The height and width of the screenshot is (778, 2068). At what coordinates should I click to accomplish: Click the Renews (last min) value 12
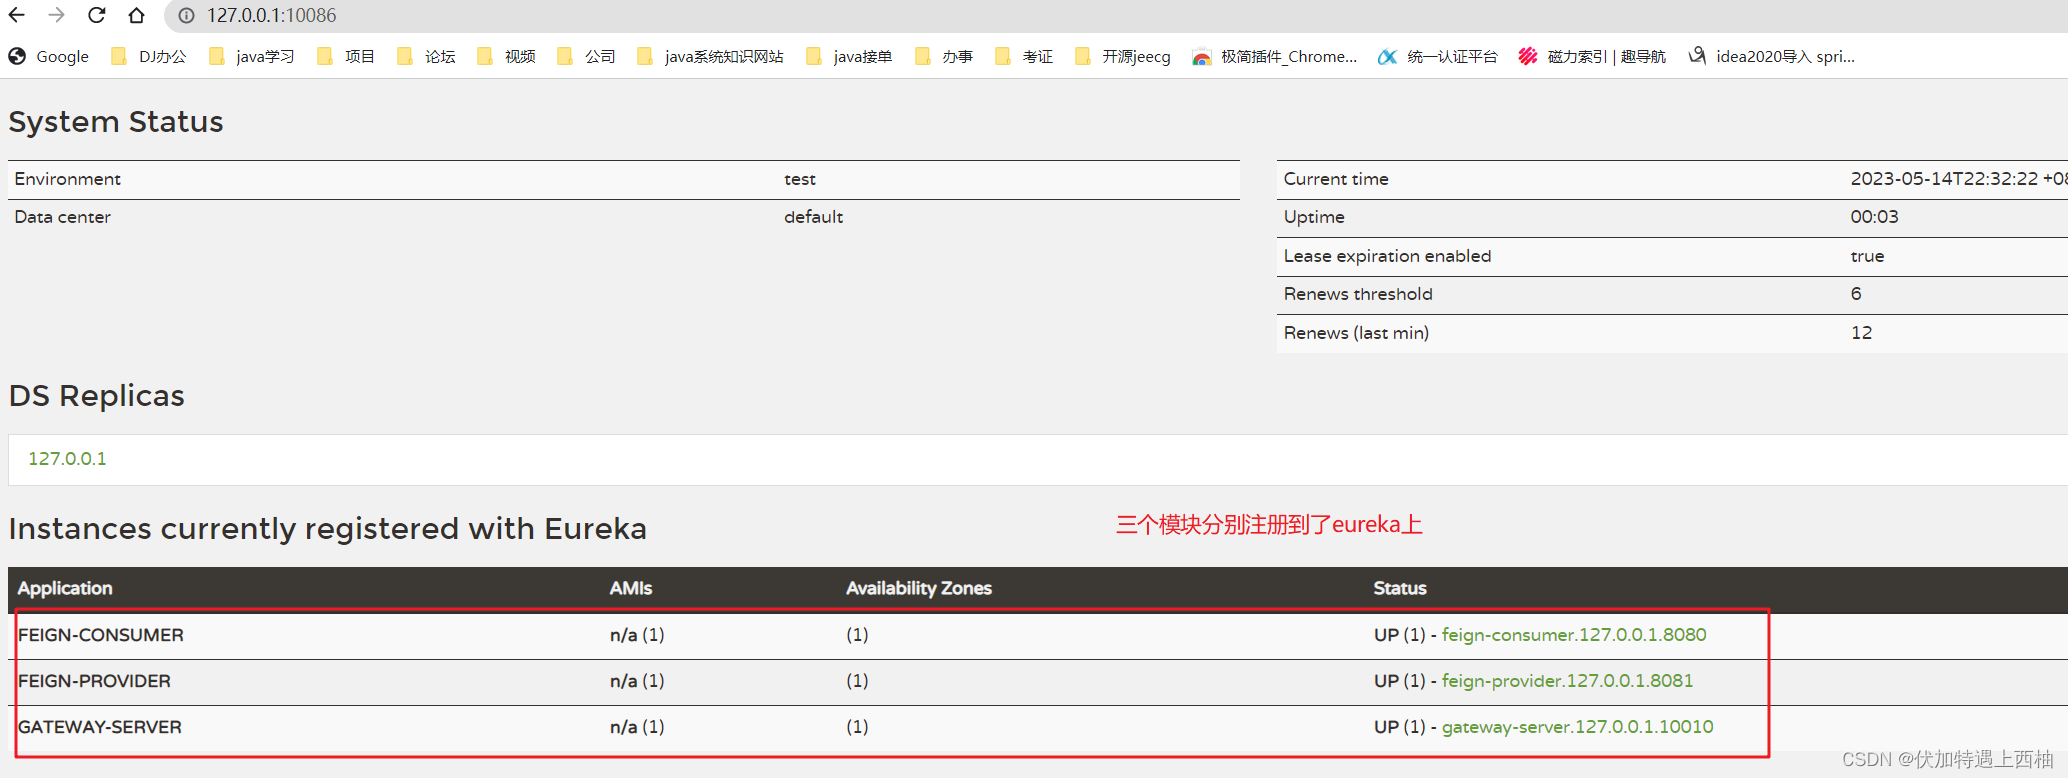(1861, 333)
